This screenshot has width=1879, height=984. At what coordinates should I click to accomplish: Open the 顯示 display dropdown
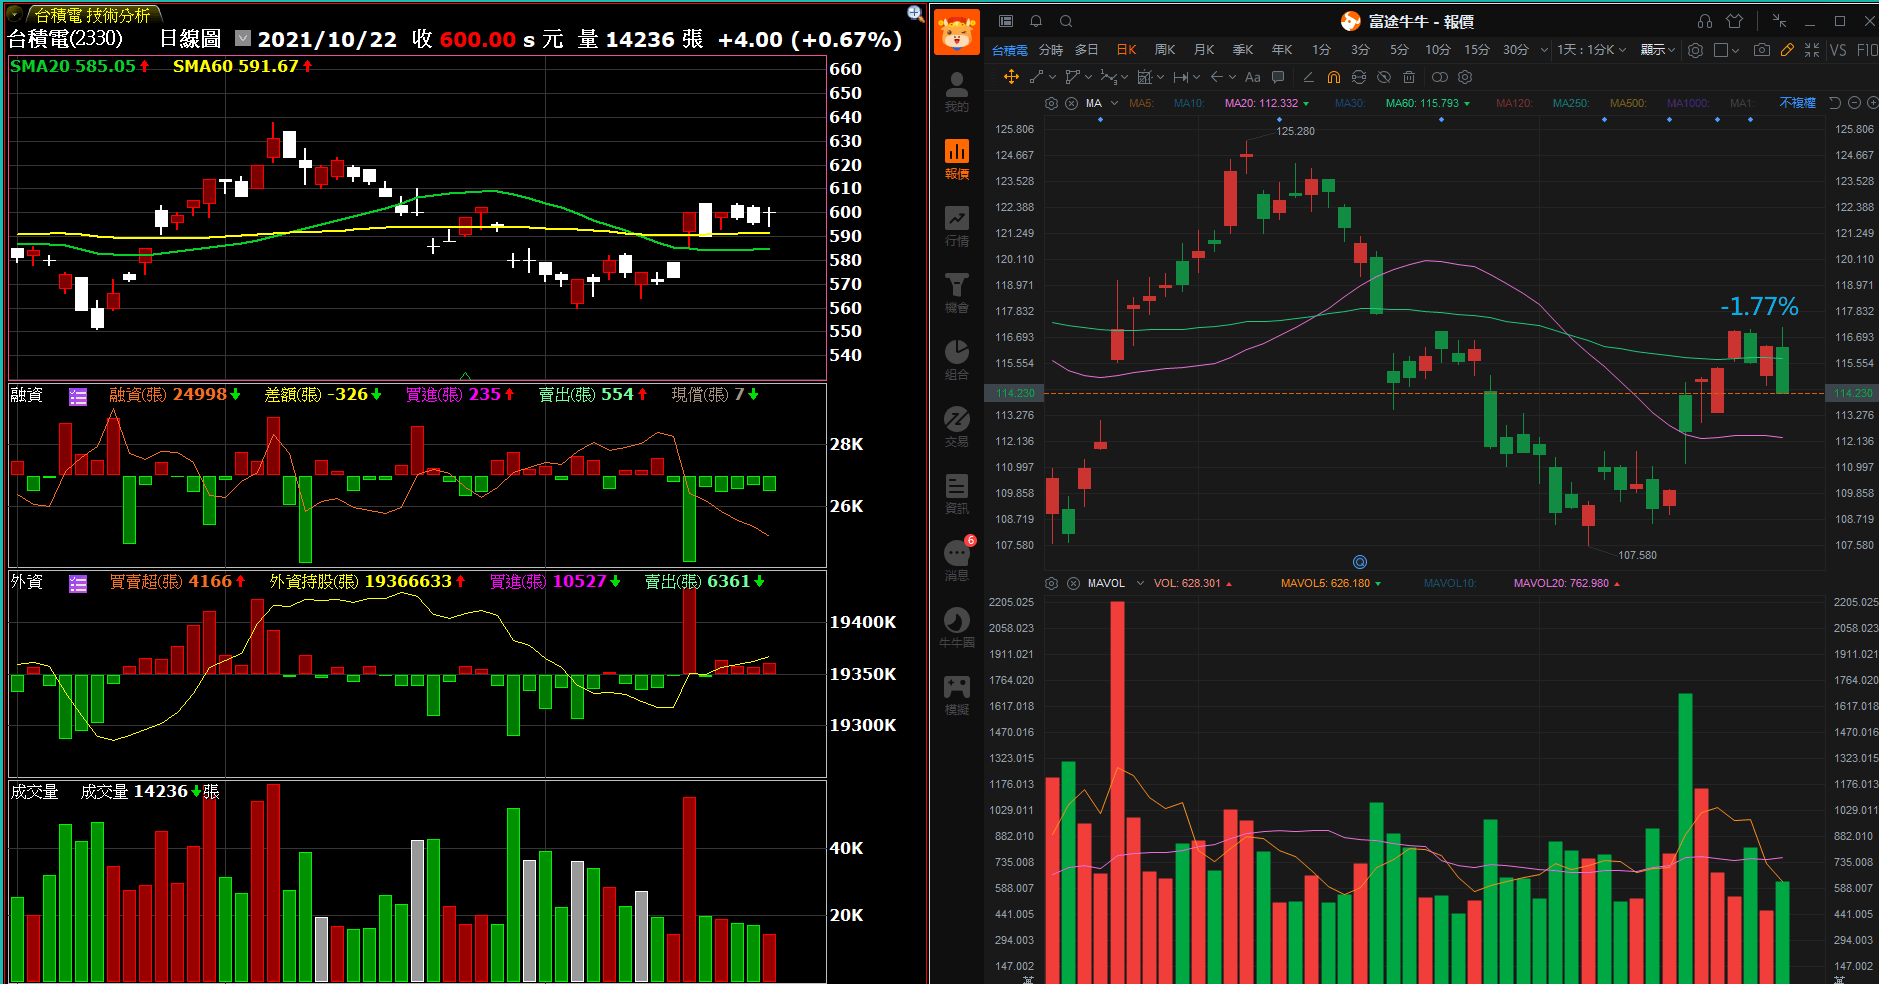pos(1657,49)
